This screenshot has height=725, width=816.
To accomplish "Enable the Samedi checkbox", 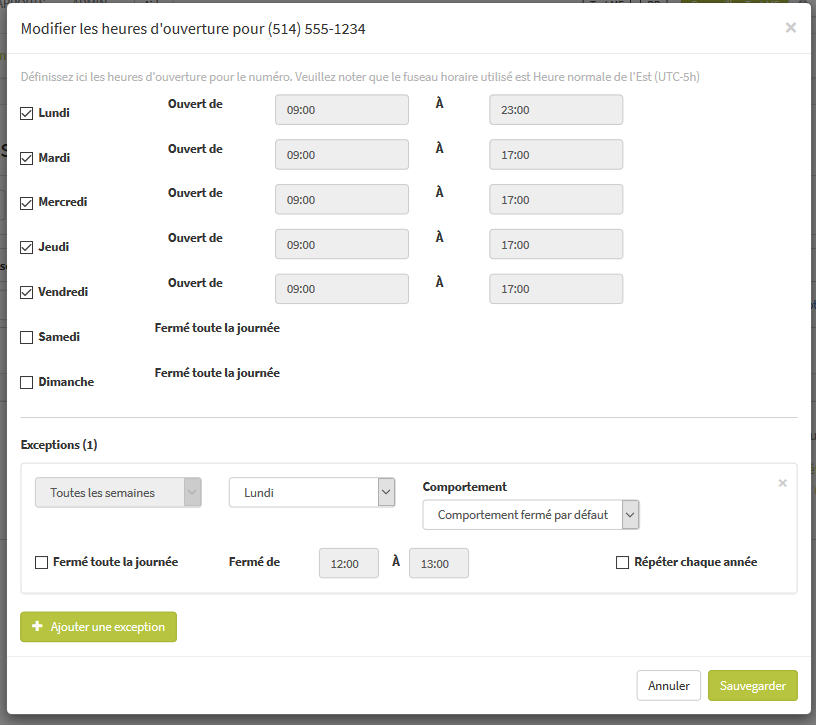I will coord(27,337).
